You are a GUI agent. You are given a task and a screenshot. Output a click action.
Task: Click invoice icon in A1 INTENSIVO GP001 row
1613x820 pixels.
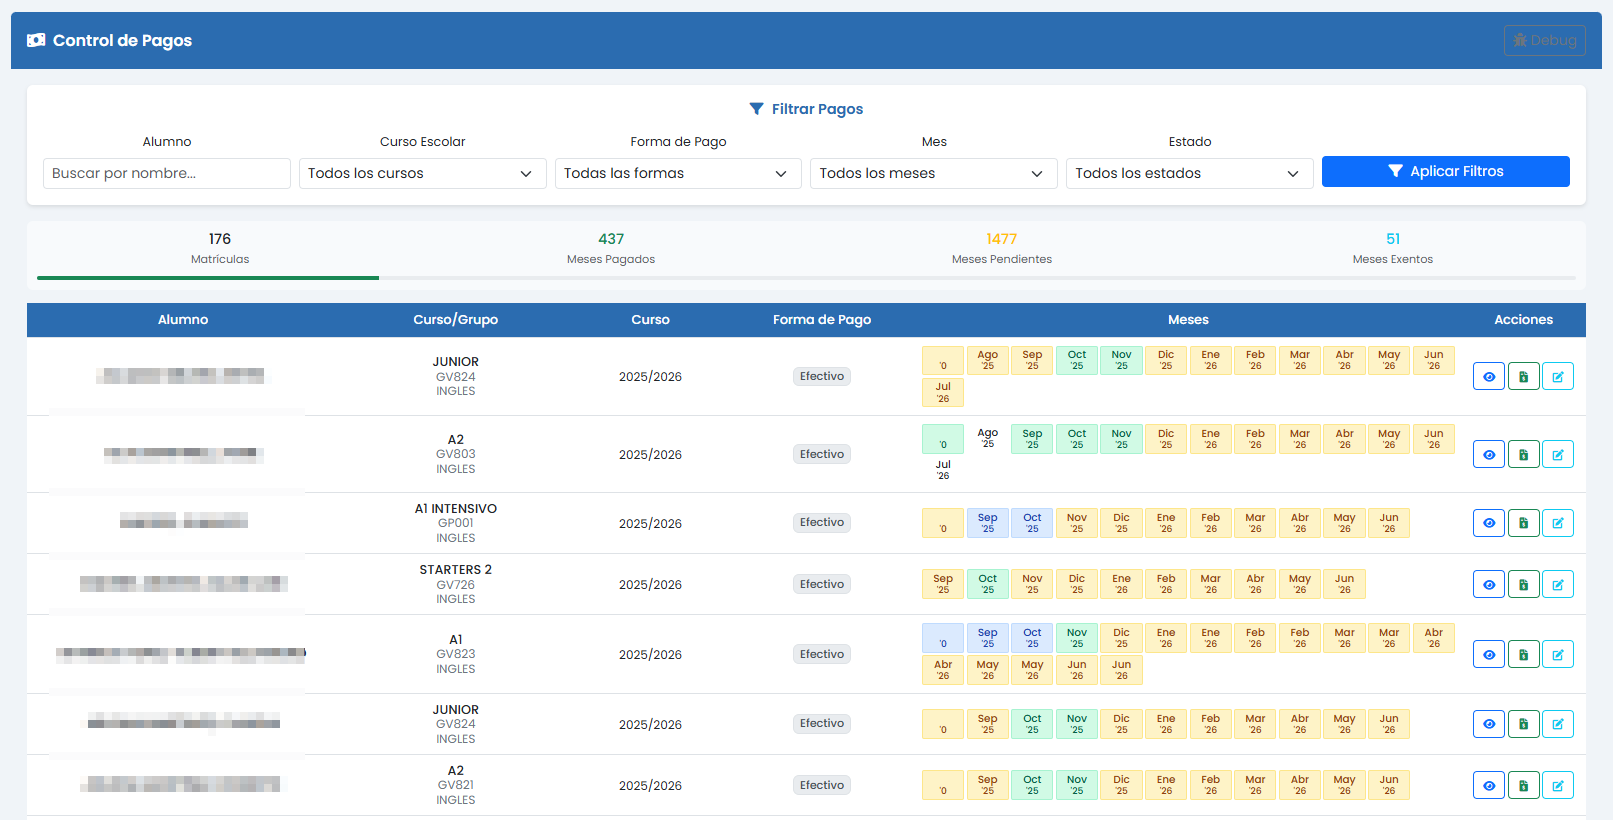(1523, 523)
